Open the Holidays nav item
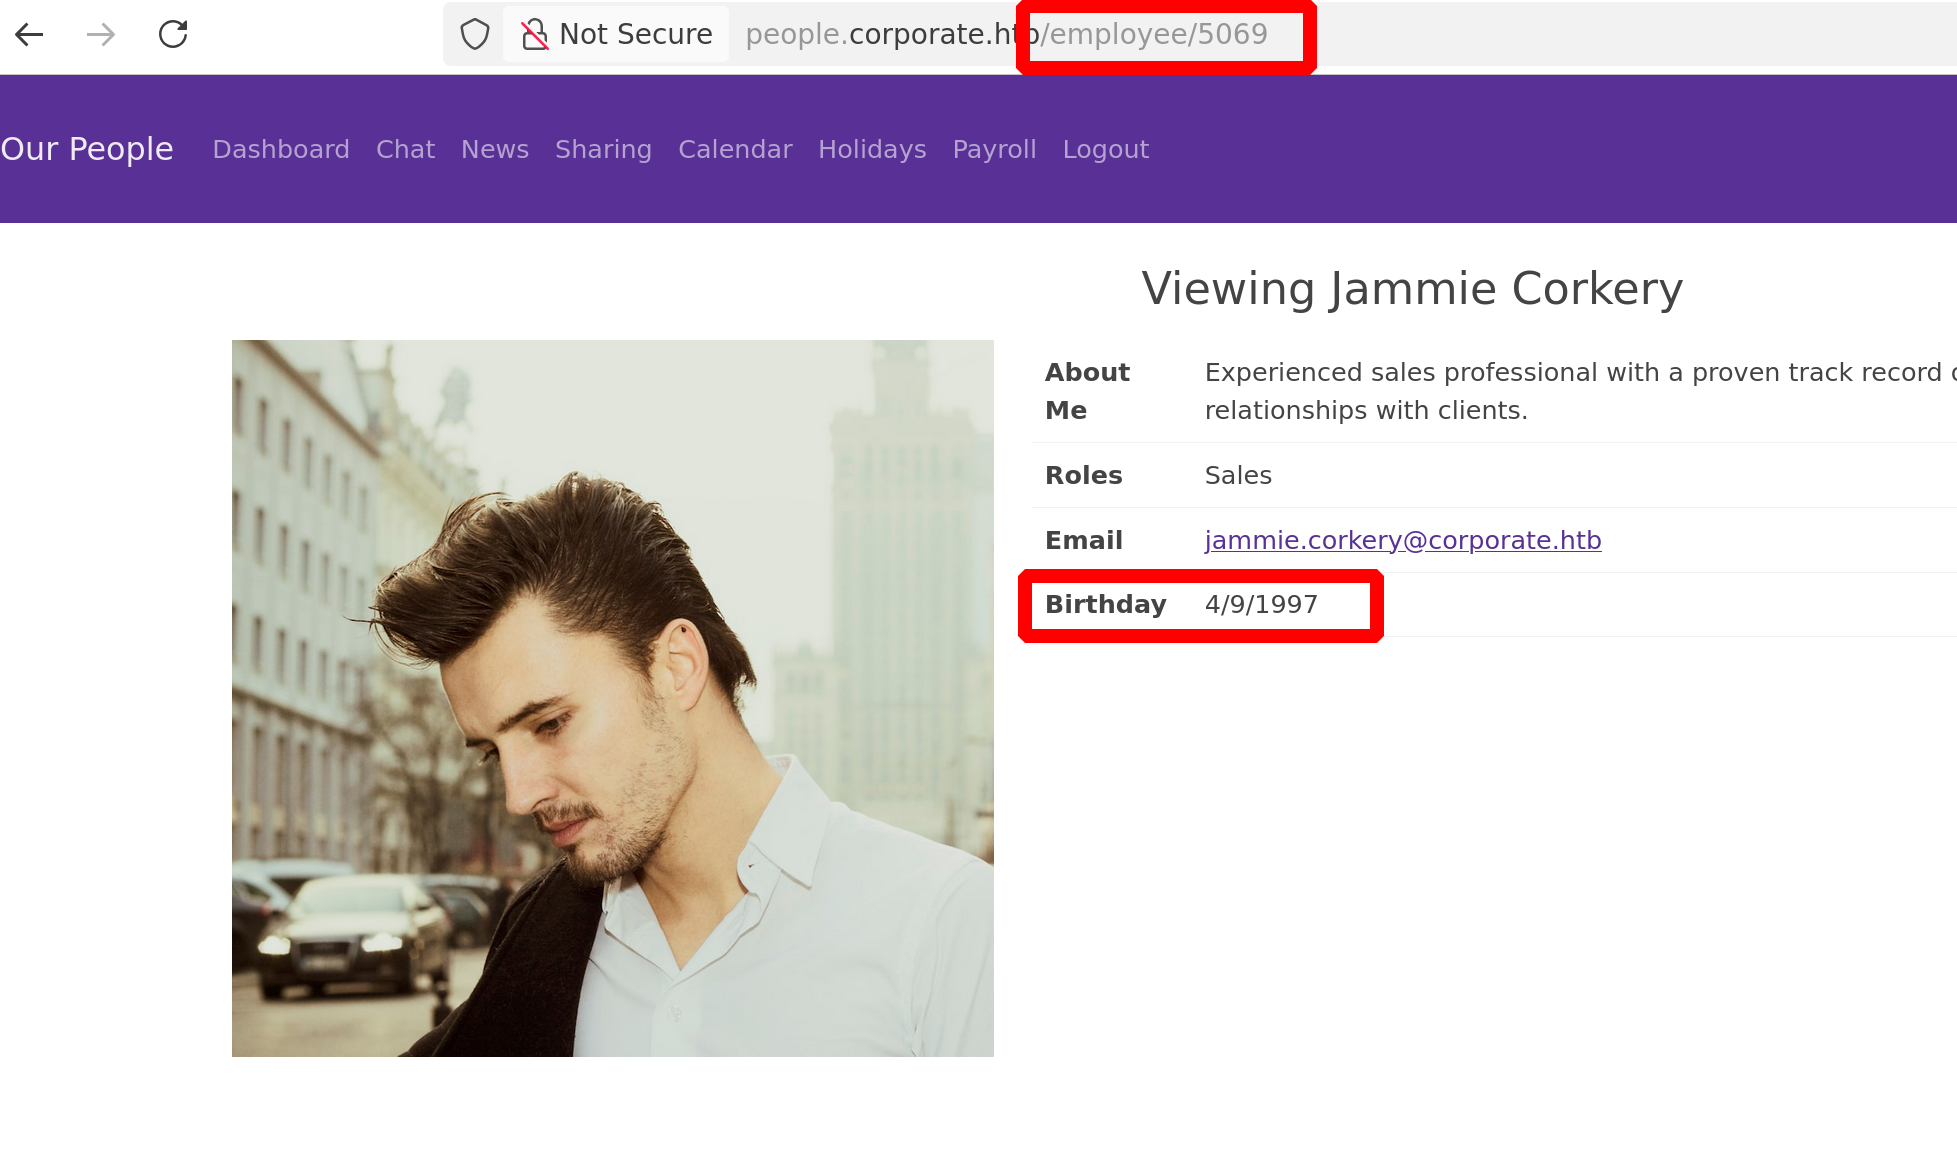Image resolution: width=1957 pixels, height=1162 pixels. coord(872,149)
